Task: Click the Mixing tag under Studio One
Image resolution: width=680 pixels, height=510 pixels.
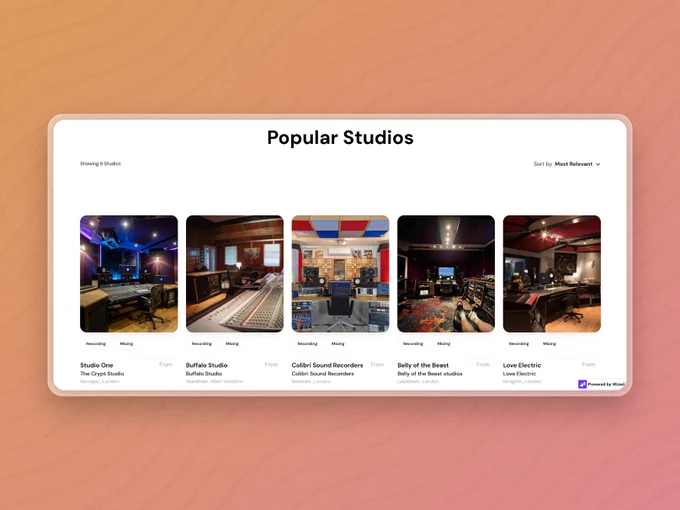Action: [127, 343]
